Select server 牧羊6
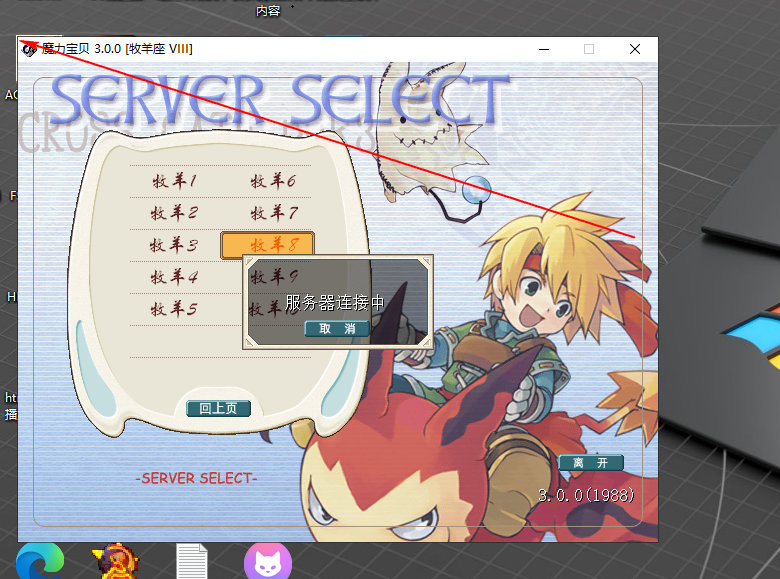 (273, 181)
